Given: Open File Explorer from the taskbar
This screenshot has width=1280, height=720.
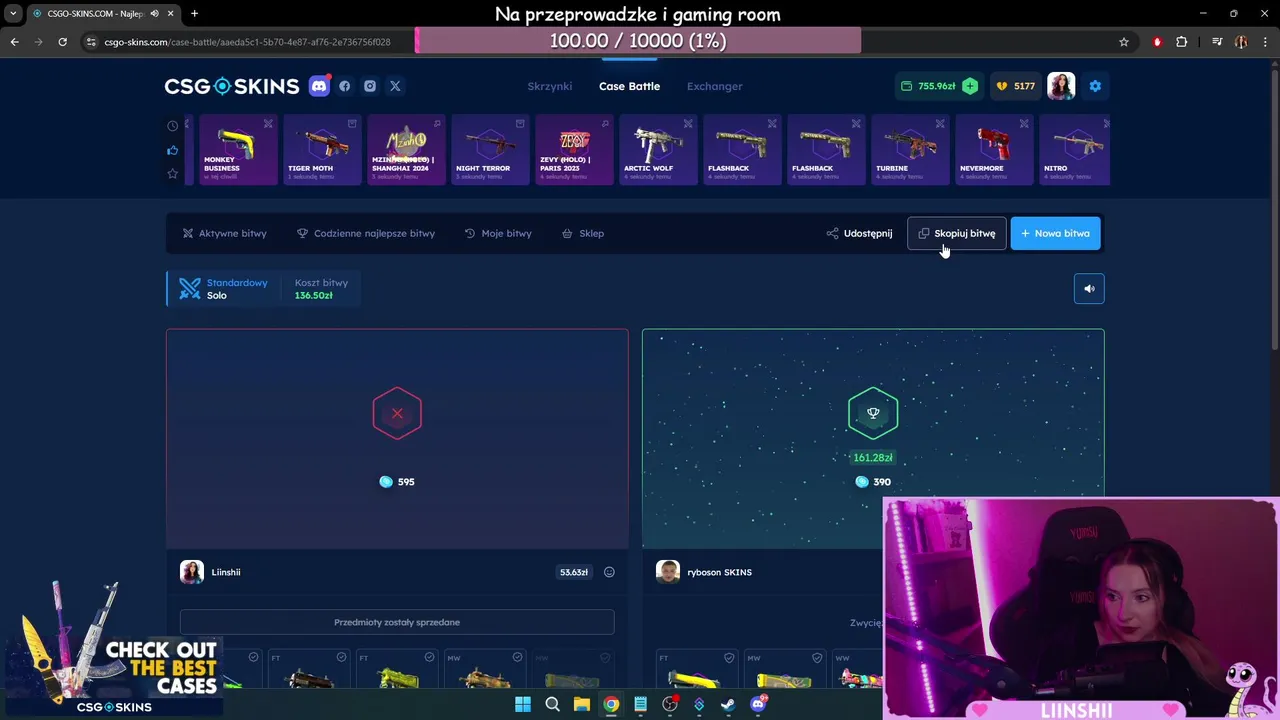Looking at the screenshot, I should (581, 704).
